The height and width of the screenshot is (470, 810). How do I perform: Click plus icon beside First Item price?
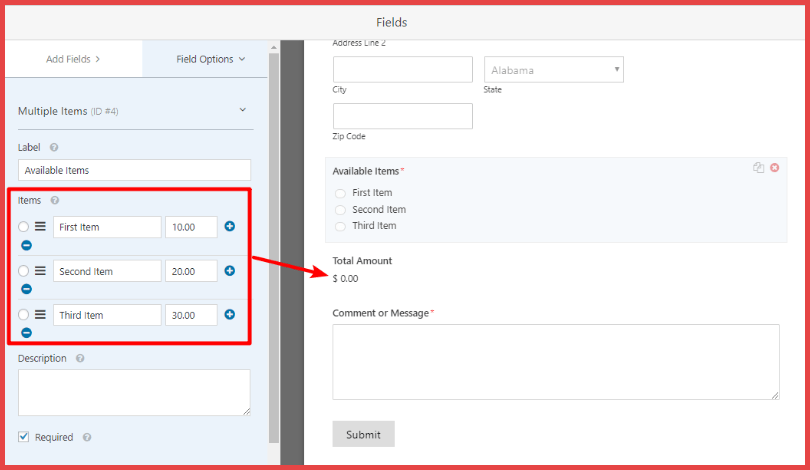point(229,227)
